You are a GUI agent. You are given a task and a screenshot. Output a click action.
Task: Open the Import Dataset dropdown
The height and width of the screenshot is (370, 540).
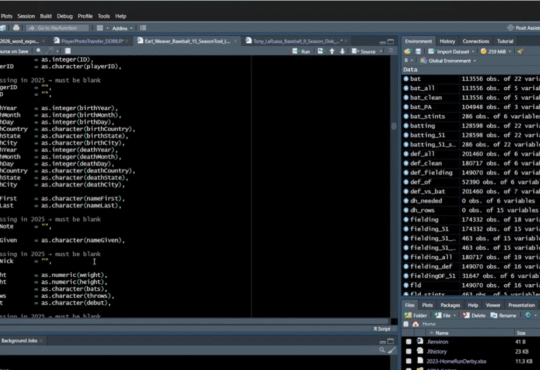point(451,51)
